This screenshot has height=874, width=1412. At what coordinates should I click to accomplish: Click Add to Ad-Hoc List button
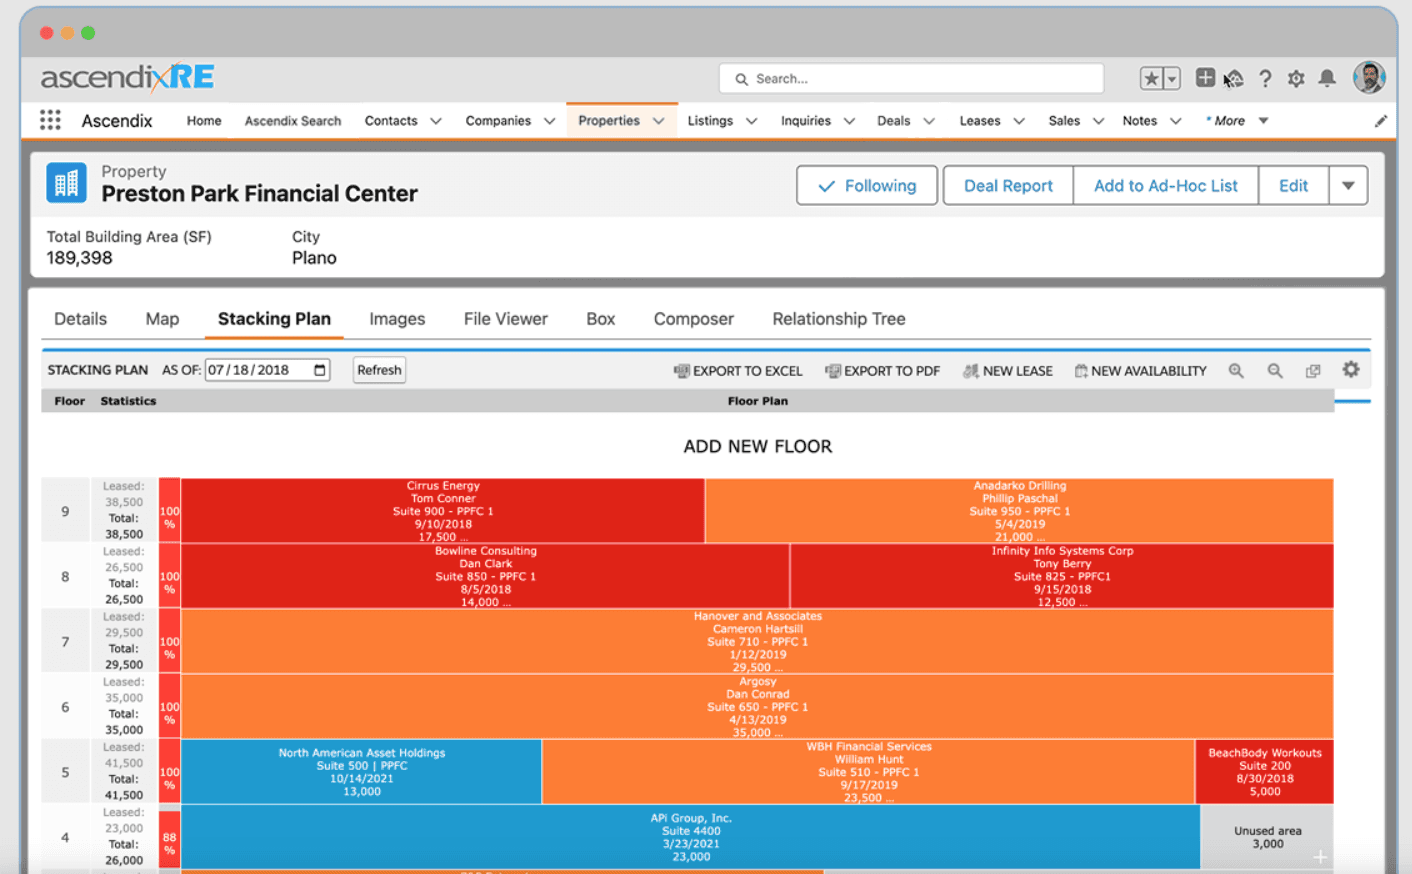[1166, 185]
